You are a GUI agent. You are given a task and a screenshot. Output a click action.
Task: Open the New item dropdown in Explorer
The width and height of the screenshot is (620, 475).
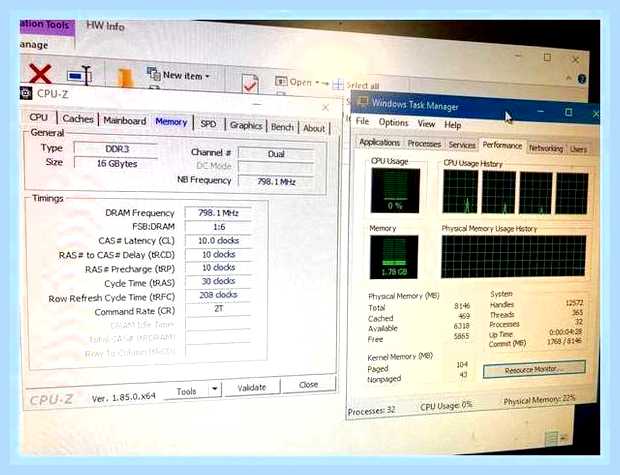coord(178,75)
